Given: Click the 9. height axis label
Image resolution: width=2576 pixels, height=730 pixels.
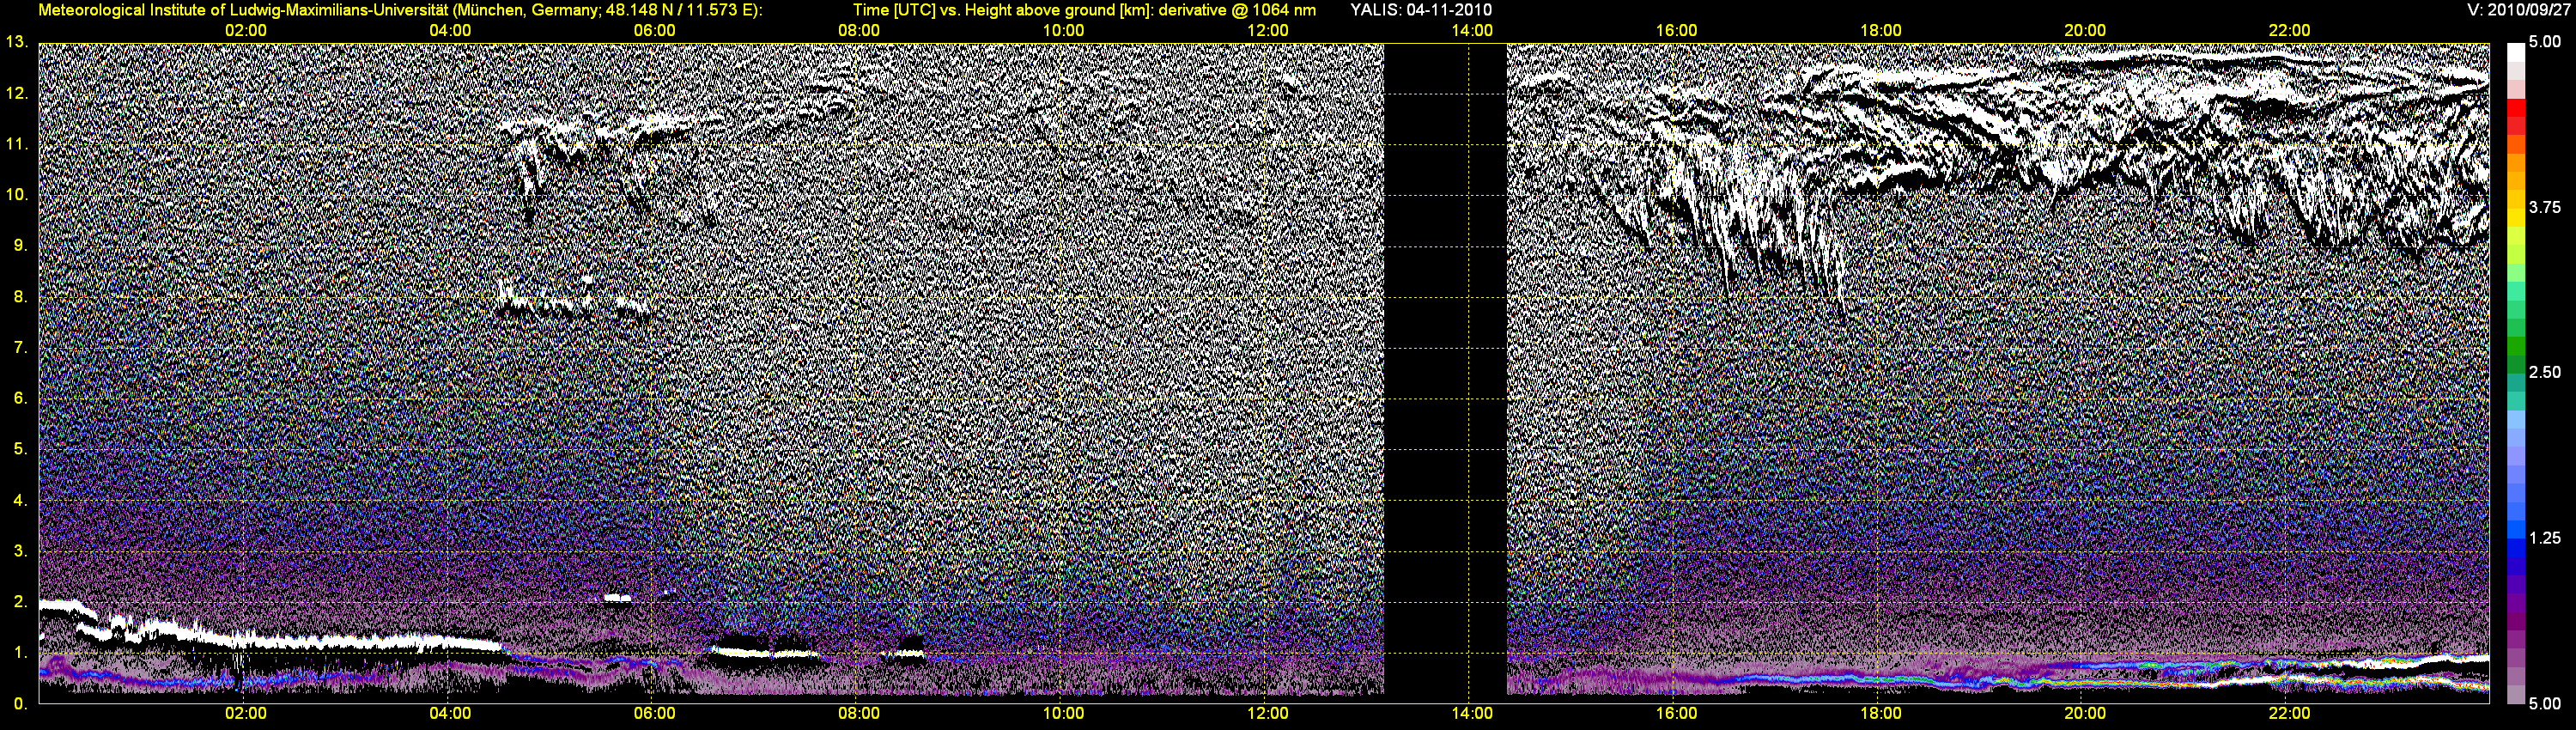Looking at the screenshot, I should point(20,245).
